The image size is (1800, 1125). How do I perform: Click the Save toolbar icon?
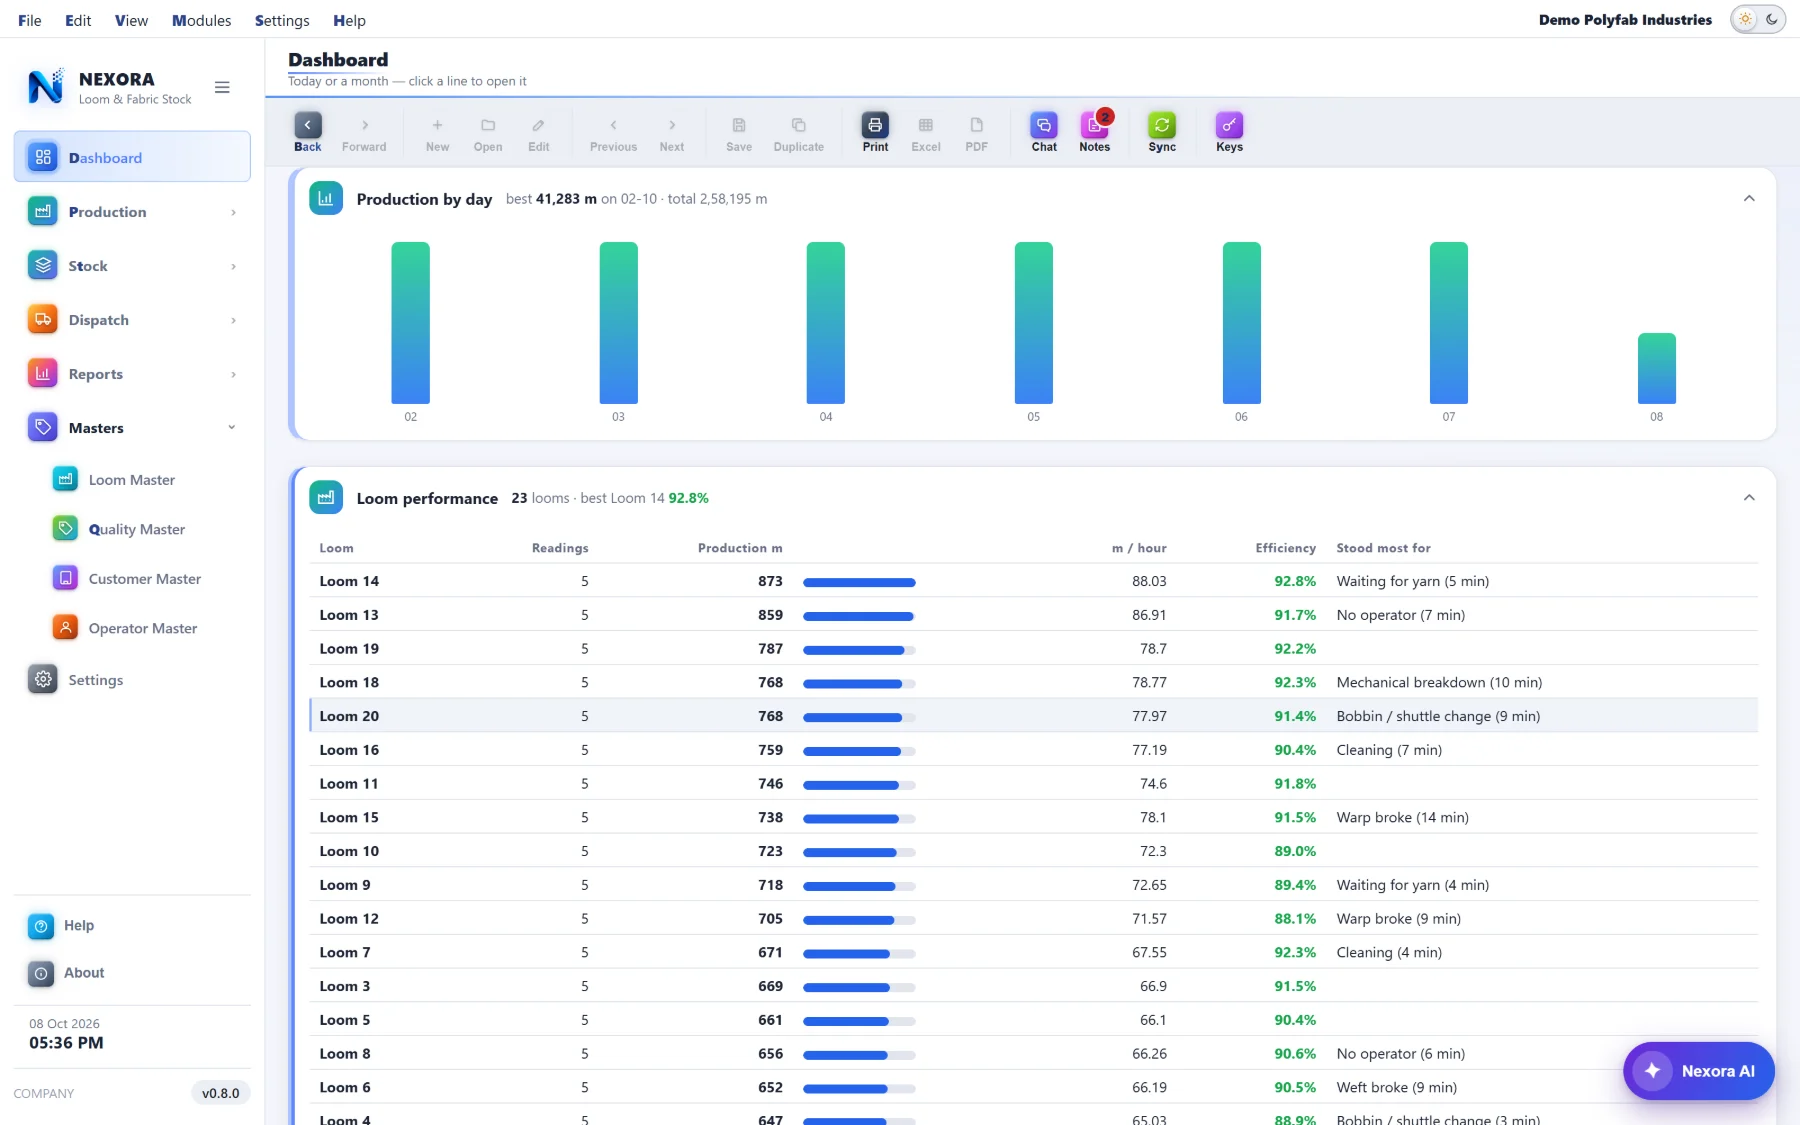(x=739, y=125)
